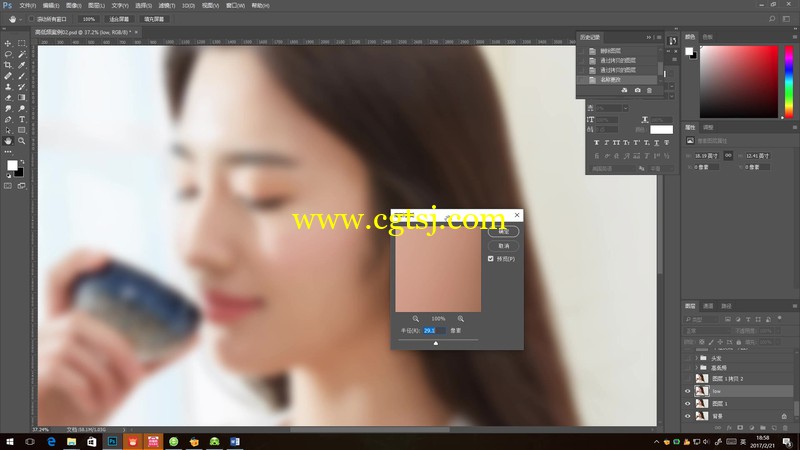Zoom out in Gaussian Blur preview

(416, 318)
